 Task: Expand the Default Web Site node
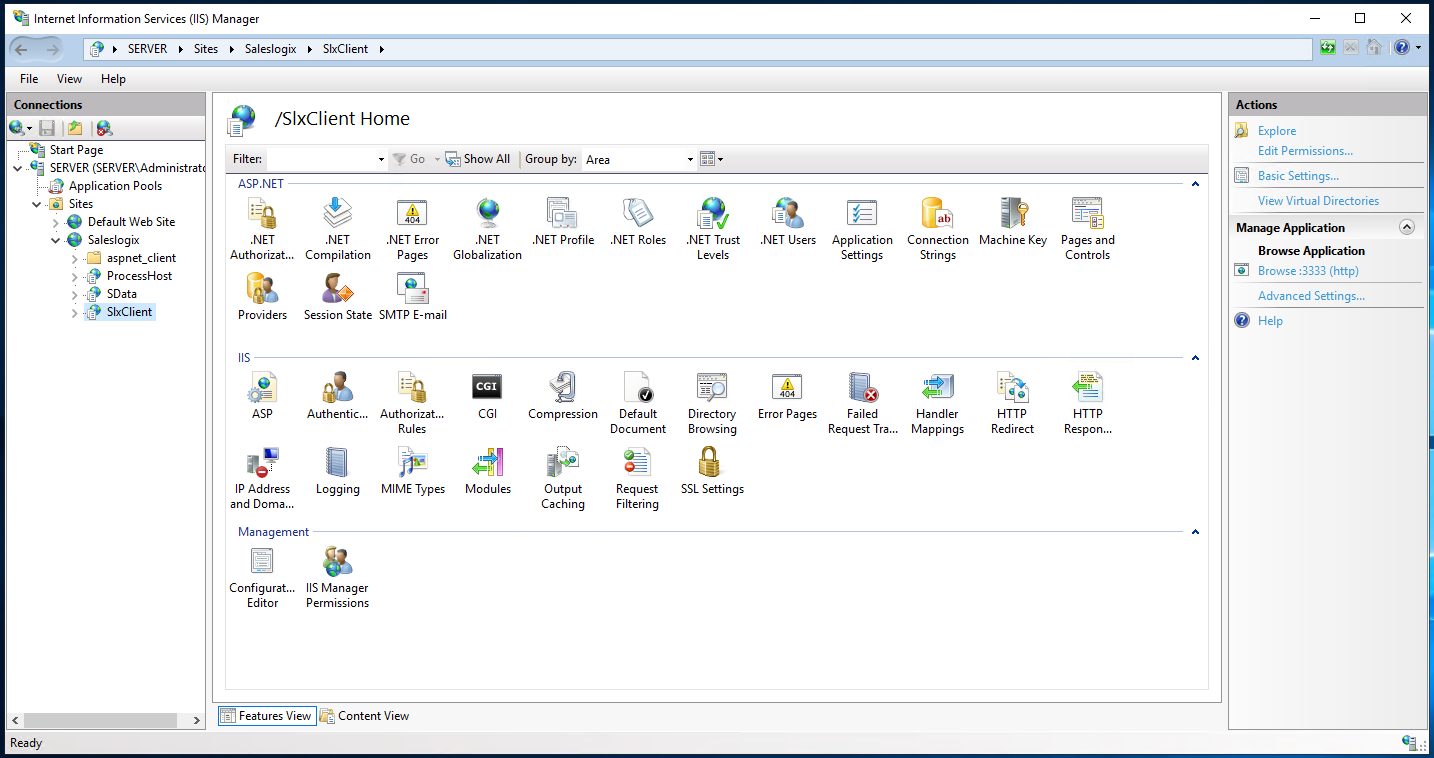point(56,222)
